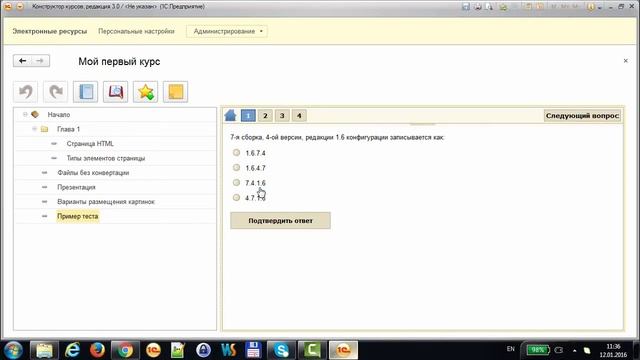Go to test home via house icon

231,116
